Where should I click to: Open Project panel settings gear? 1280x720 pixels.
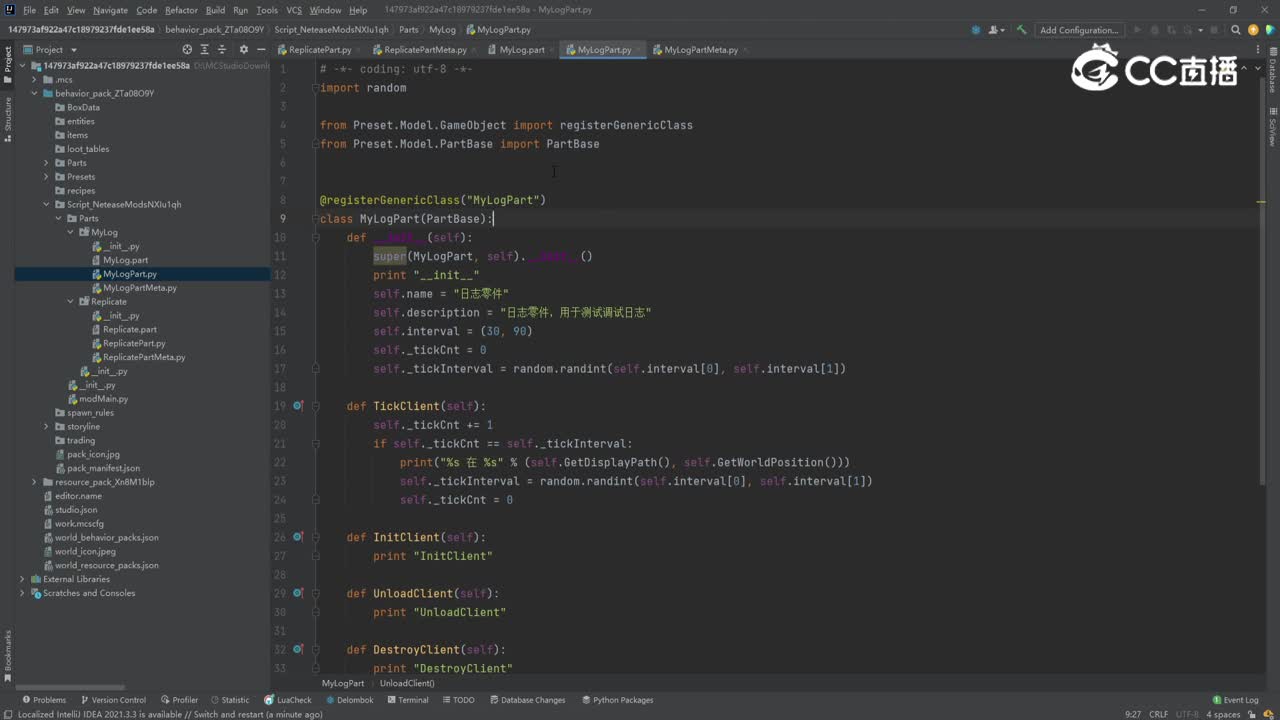click(x=243, y=49)
